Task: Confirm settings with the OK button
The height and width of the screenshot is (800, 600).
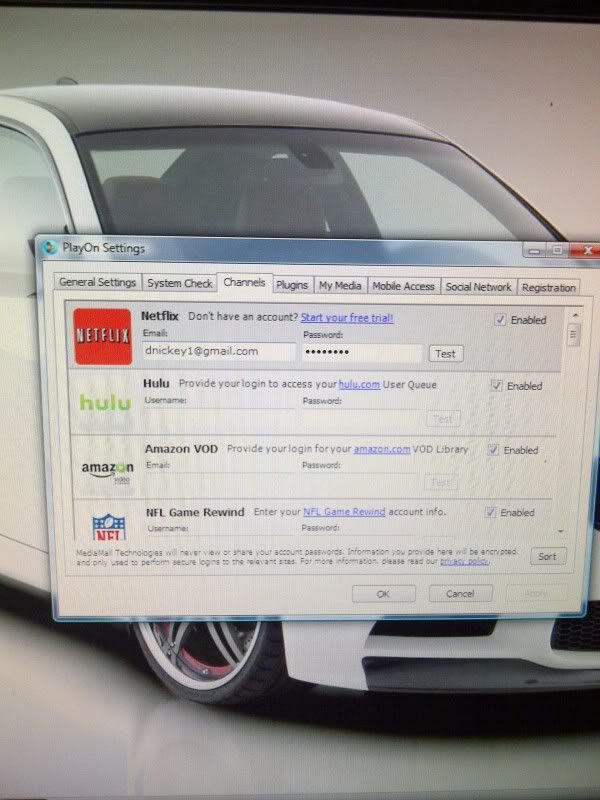Action: 383,593
